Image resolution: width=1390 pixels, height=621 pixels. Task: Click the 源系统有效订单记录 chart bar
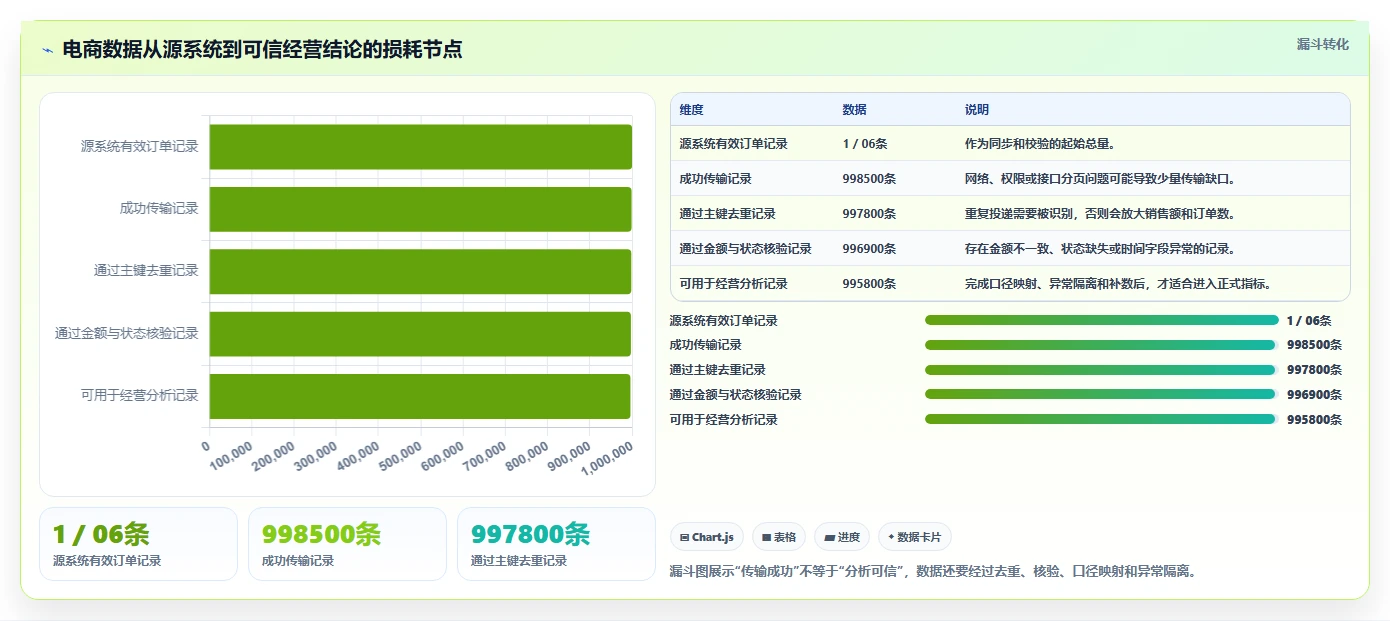[x=420, y=147]
